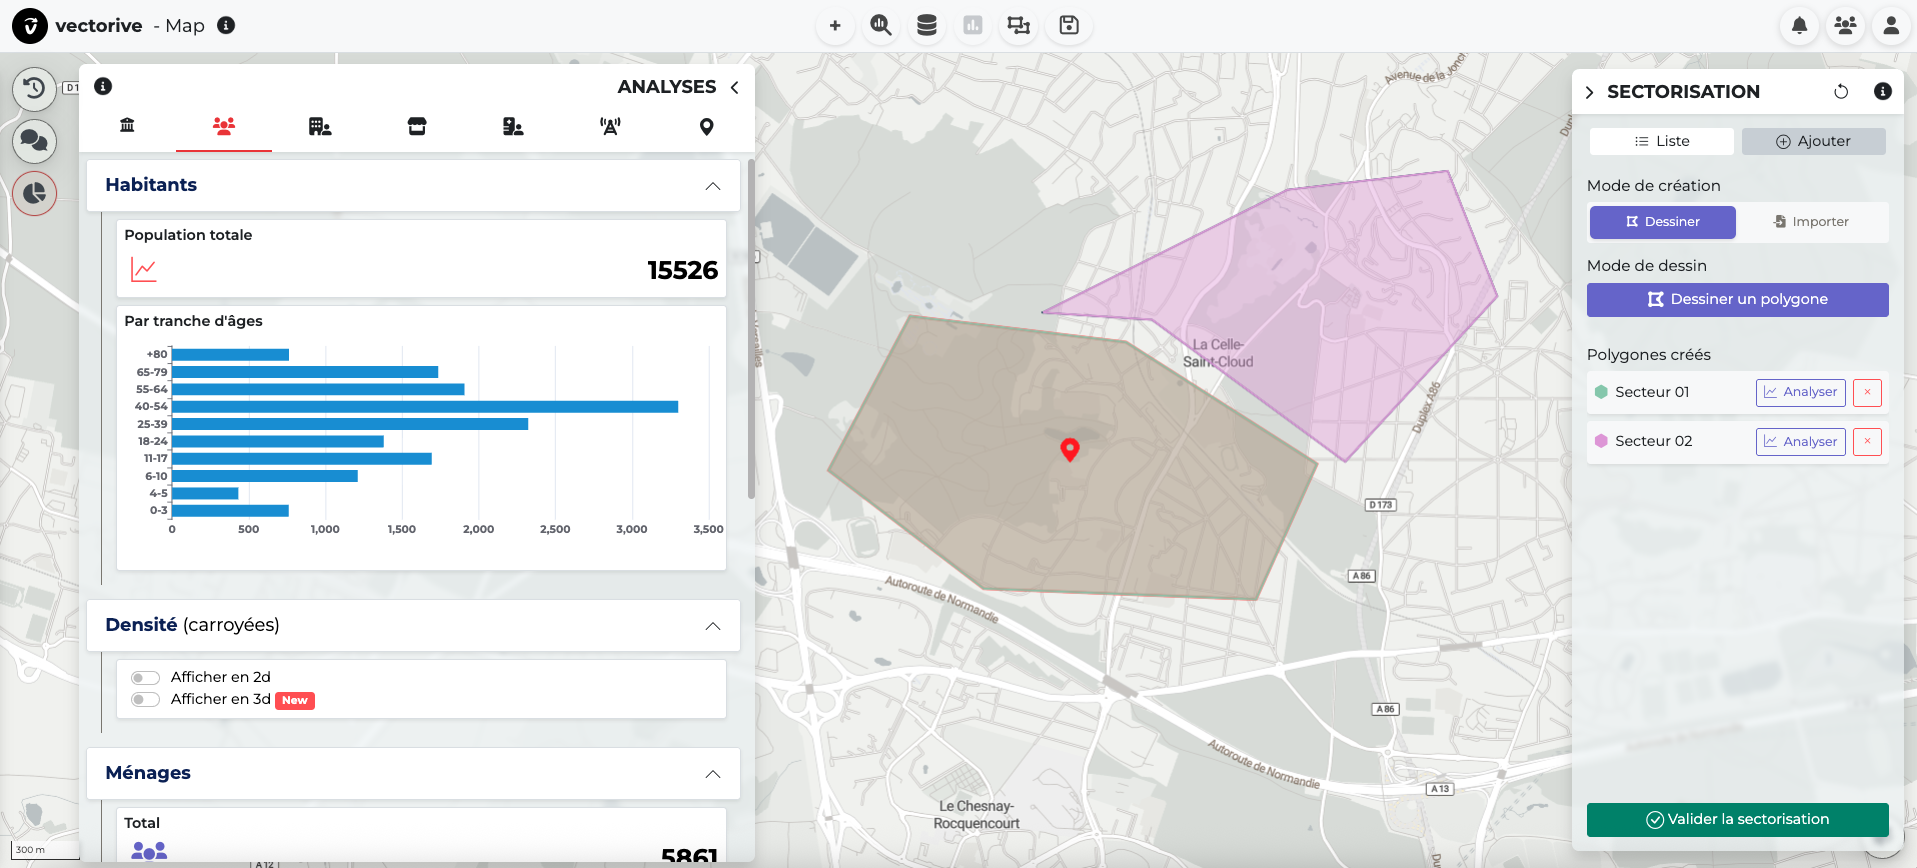The width and height of the screenshot is (1917, 868).
Task: Switch to the Liste tab
Action: (1661, 141)
